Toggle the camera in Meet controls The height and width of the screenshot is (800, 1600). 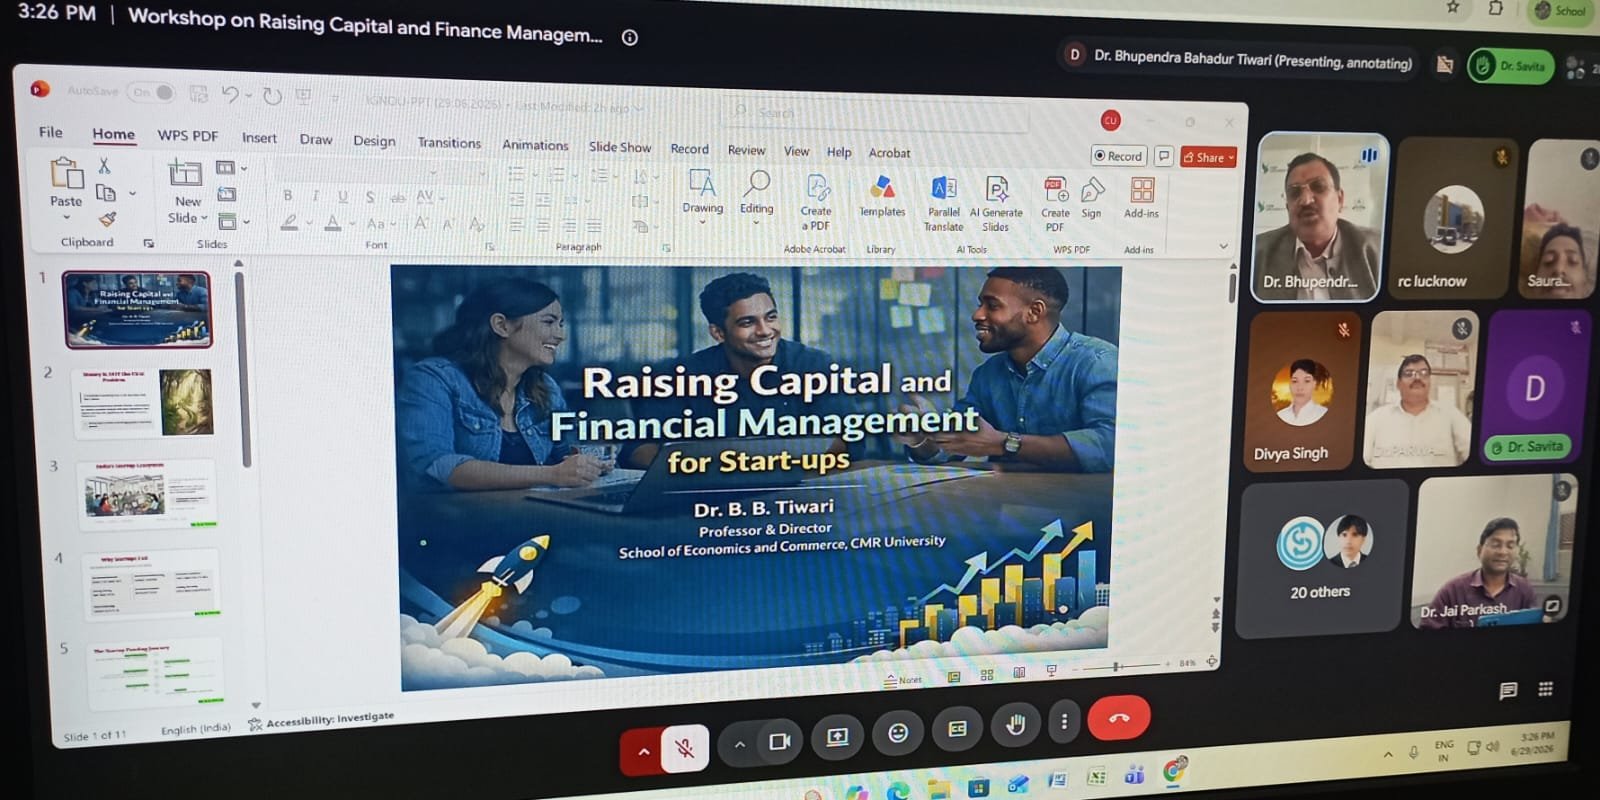coord(780,742)
